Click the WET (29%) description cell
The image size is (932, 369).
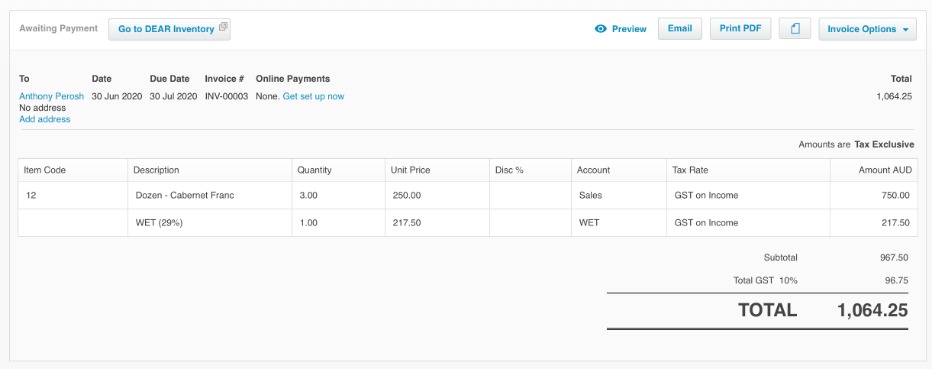click(x=209, y=223)
